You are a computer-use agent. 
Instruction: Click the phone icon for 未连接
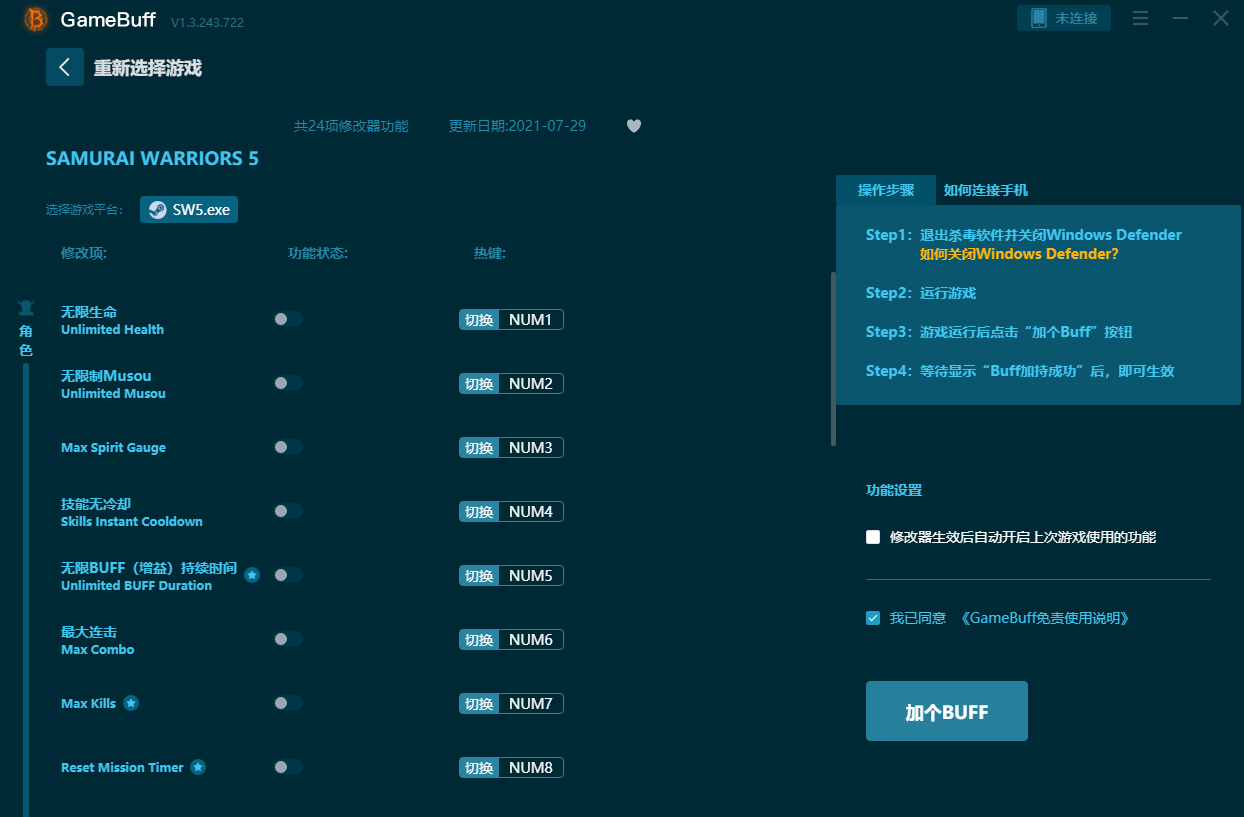pos(1038,18)
